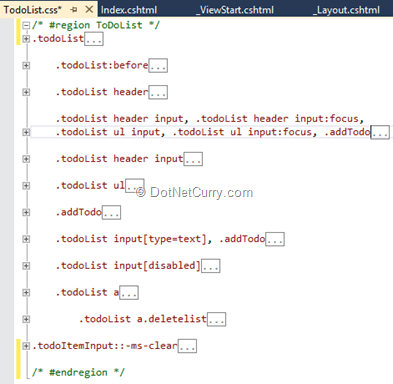The width and height of the screenshot is (393, 384).
Task: Click ellipsis box after .todoList a
Action: tap(129, 292)
